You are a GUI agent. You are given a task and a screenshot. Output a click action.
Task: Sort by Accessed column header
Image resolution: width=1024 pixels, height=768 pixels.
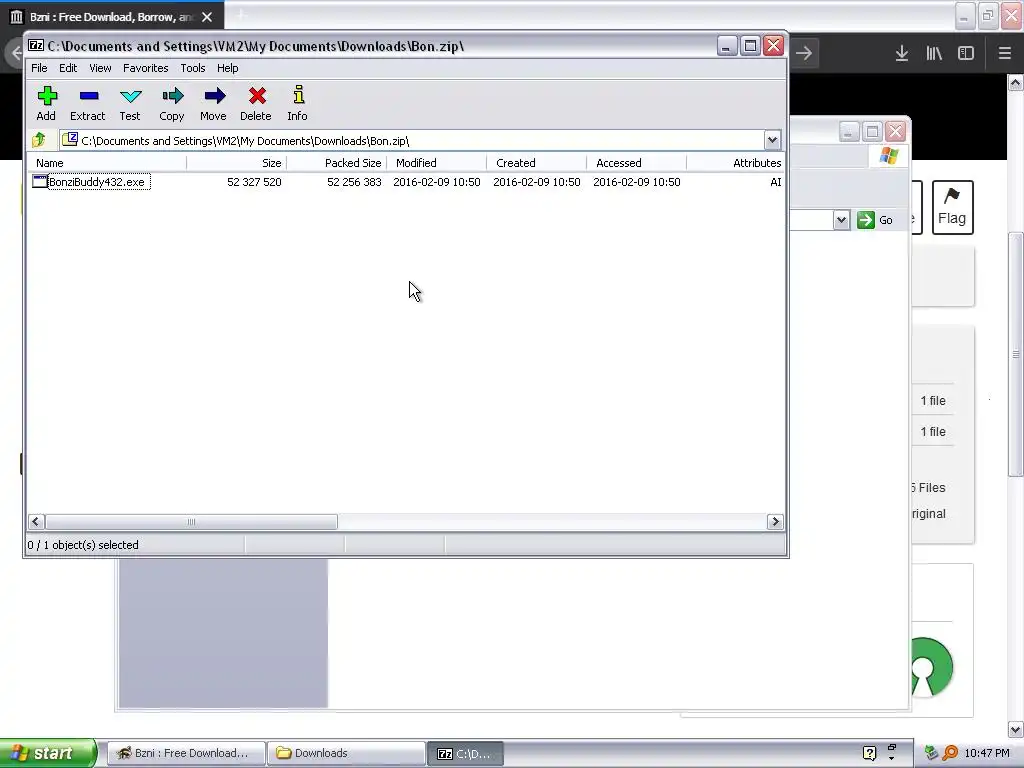click(636, 163)
